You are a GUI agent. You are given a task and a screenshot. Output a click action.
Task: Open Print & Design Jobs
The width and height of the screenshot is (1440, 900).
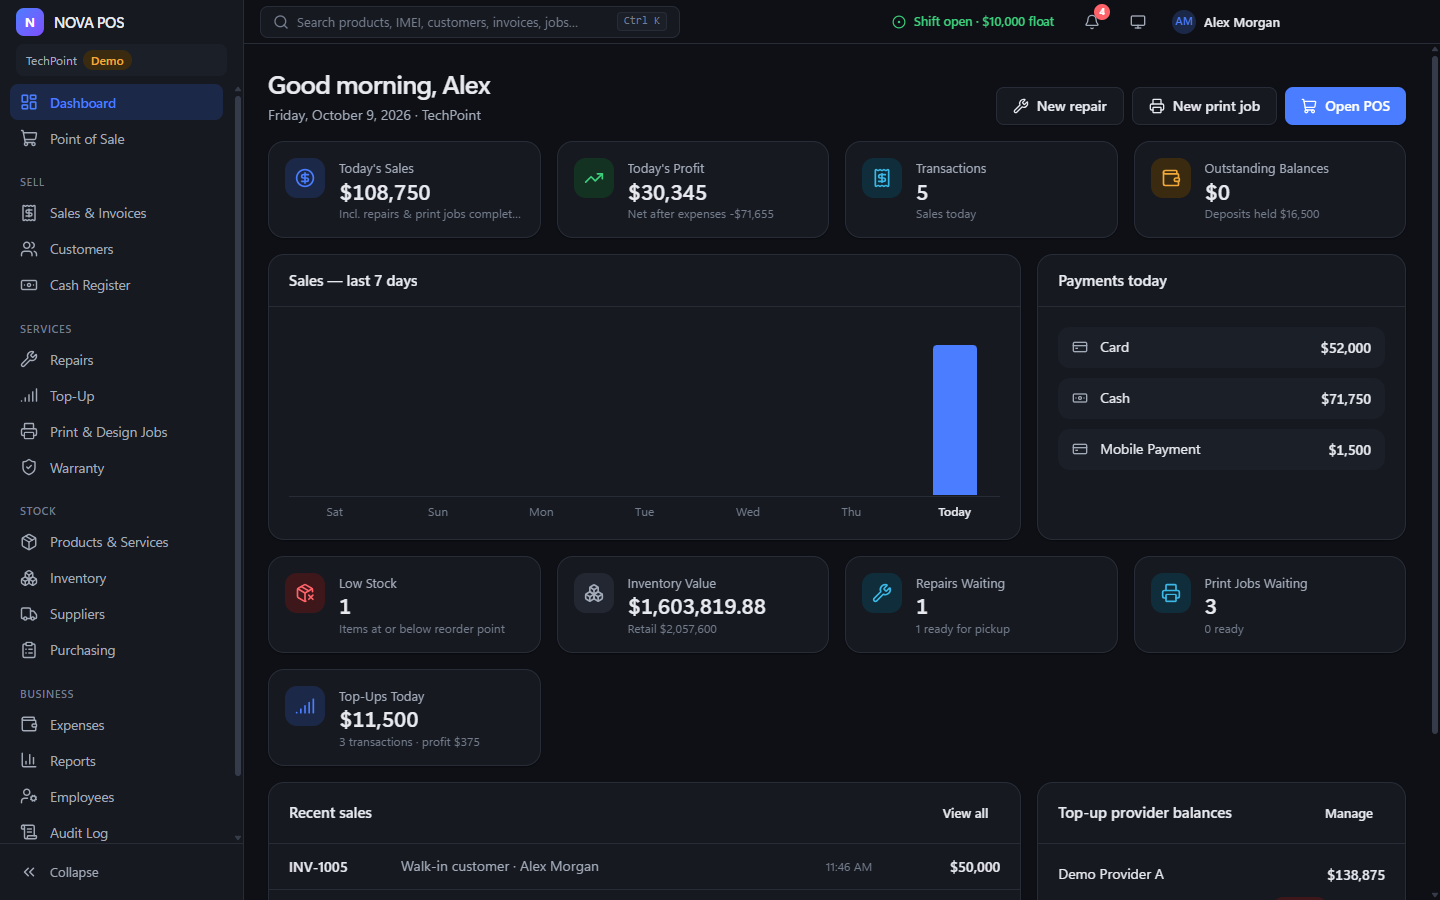click(116, 432)
